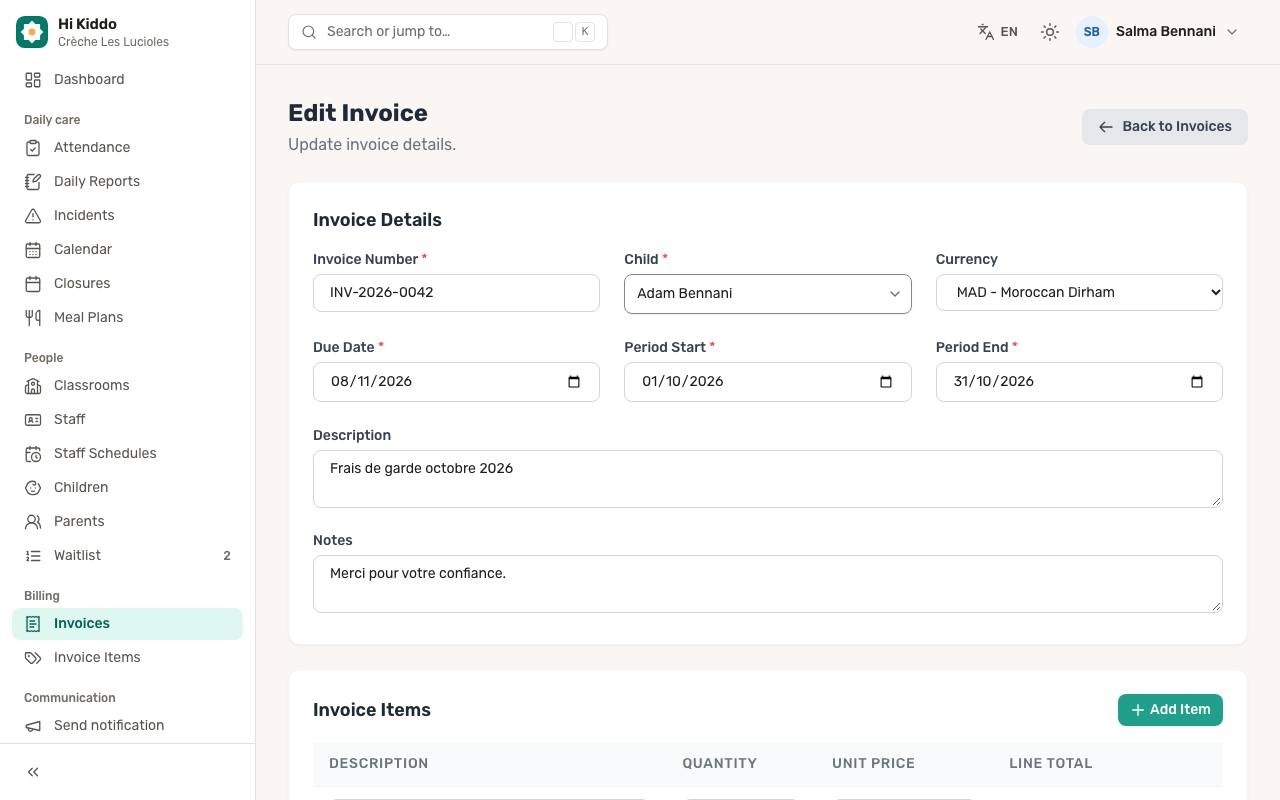Open Send notification link
The image size is (1280, 800).
pyautogui.click(x=127, y=725)
